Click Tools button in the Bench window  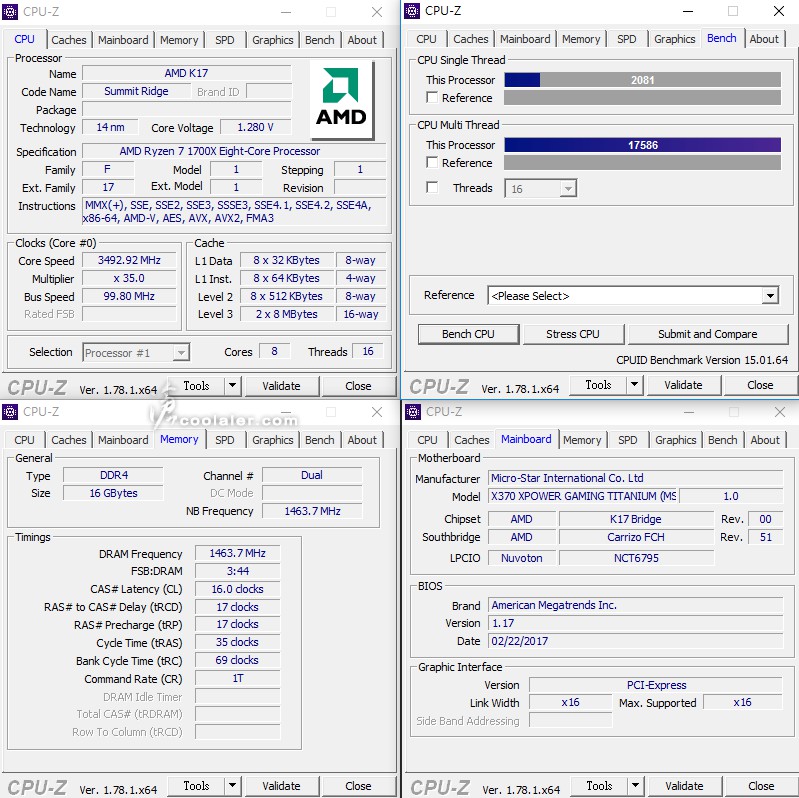(x=598, y=385)
